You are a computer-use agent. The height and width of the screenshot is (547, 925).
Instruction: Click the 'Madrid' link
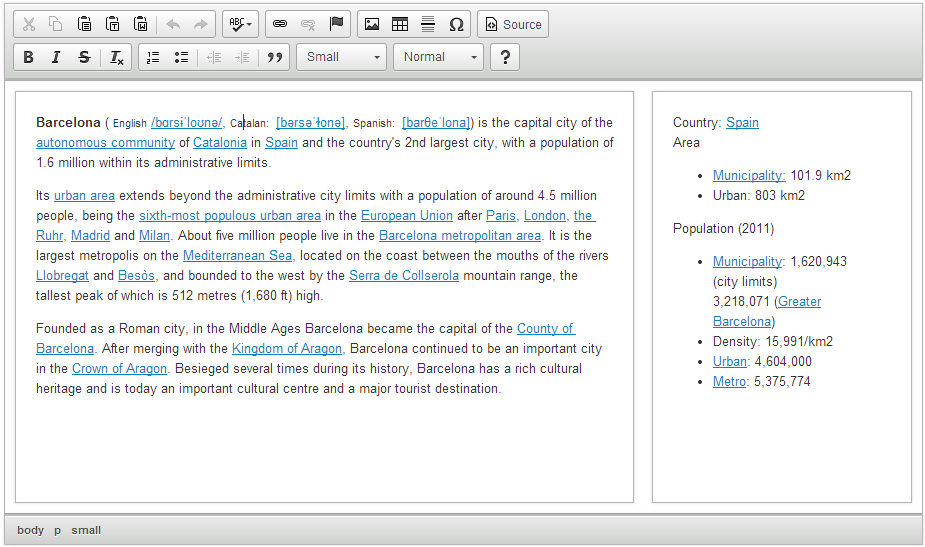point(90,235)
